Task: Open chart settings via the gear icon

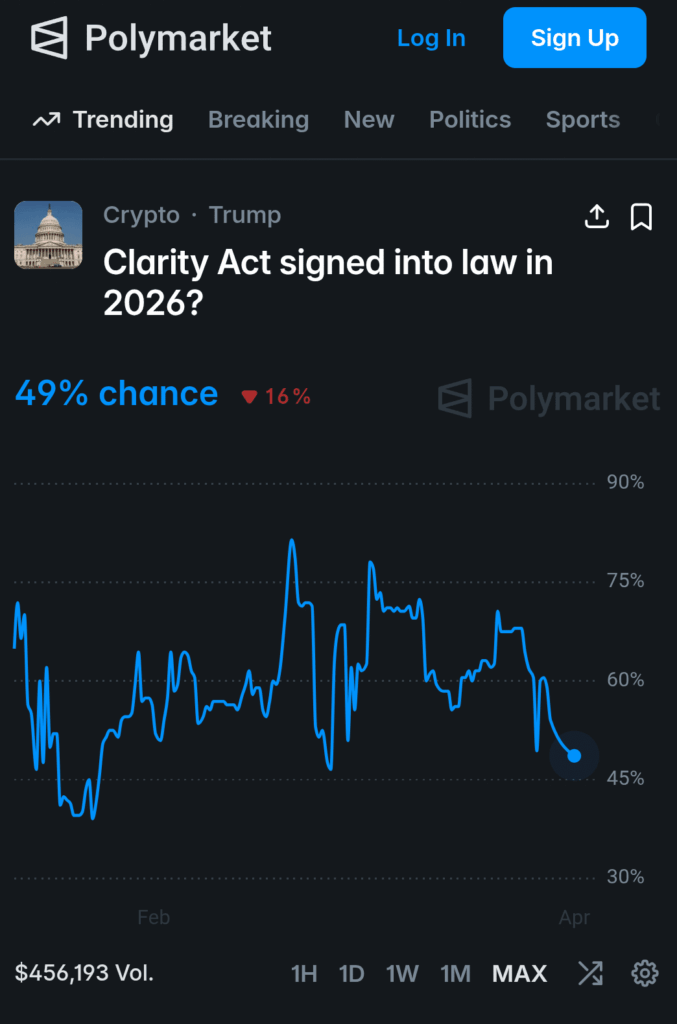Action: pos(645,972)
